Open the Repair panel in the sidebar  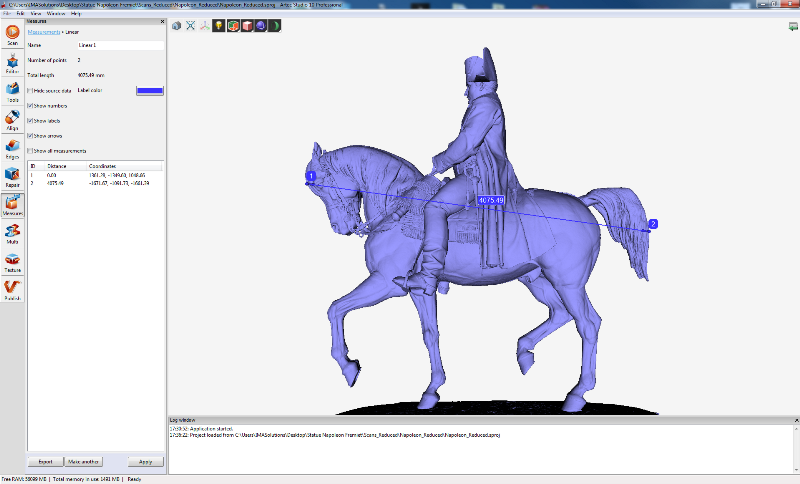pos(12,177)
